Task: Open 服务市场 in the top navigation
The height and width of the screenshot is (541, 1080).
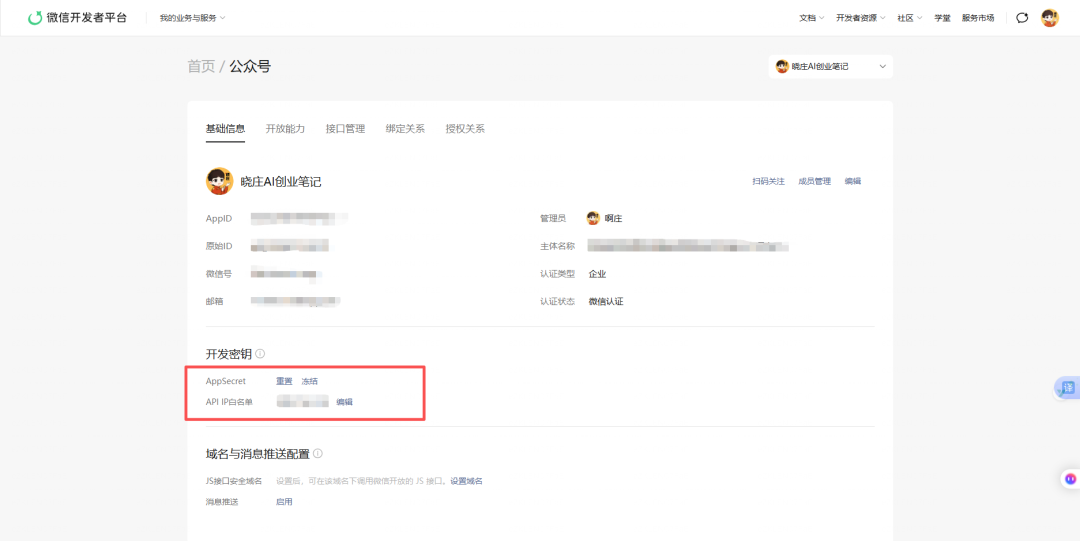Action: point(978,18)
